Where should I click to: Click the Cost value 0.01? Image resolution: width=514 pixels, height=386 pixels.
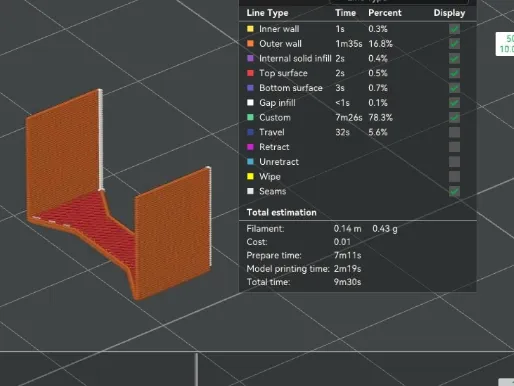pos(342,242)
